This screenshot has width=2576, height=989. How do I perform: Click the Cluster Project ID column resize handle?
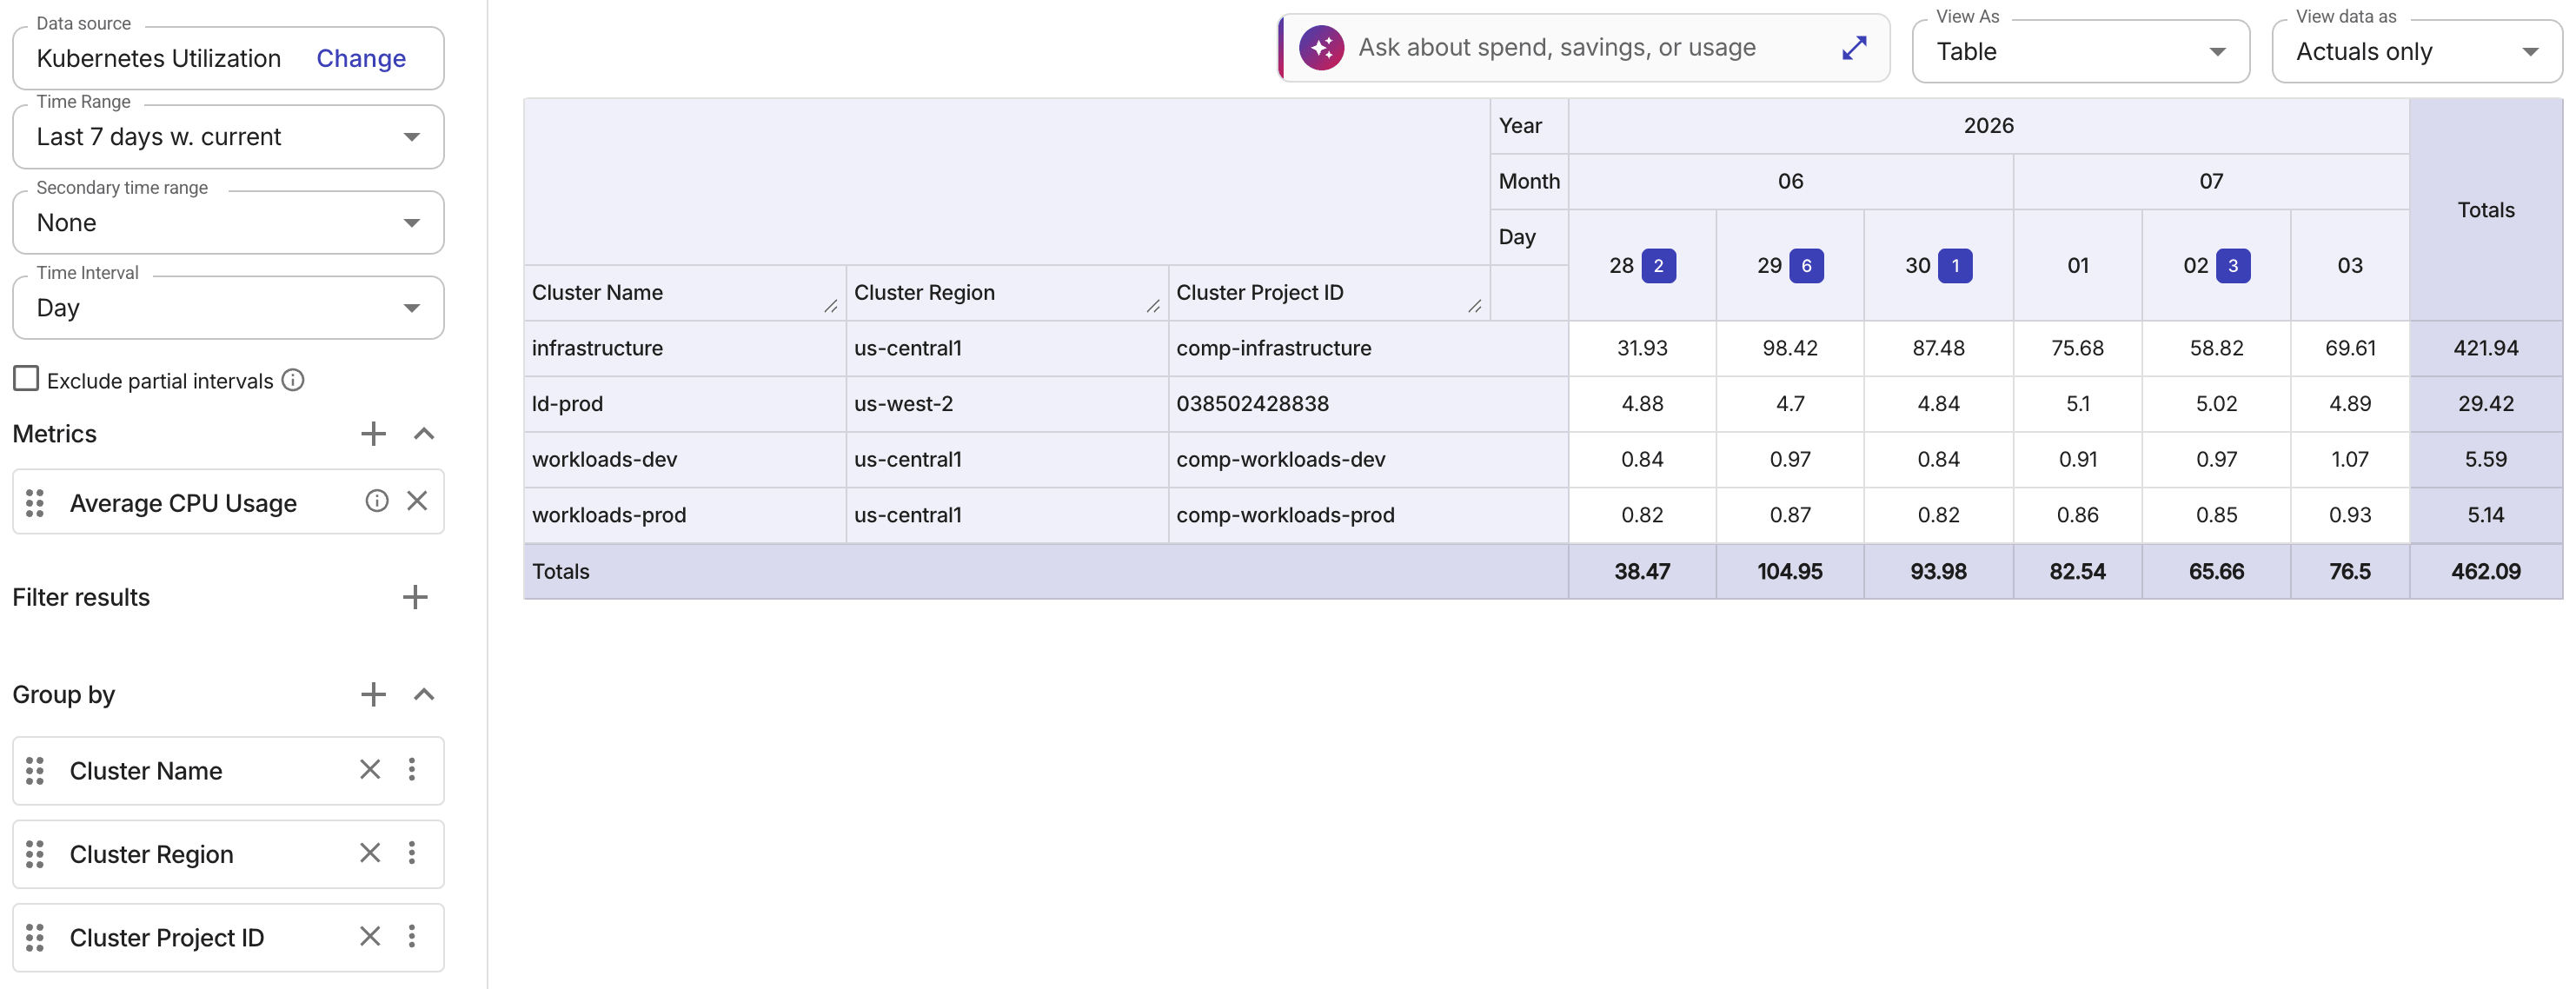coord(1475,306)
